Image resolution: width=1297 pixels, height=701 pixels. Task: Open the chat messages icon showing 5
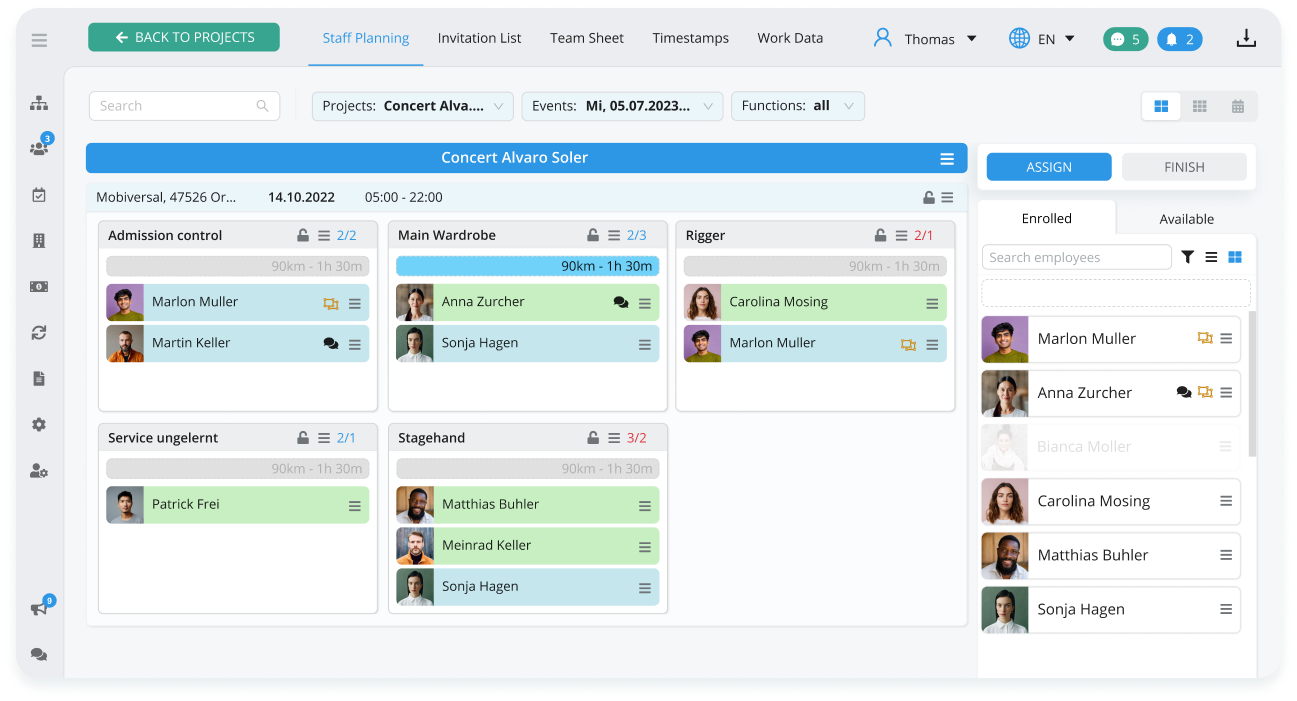[1125, 38]
